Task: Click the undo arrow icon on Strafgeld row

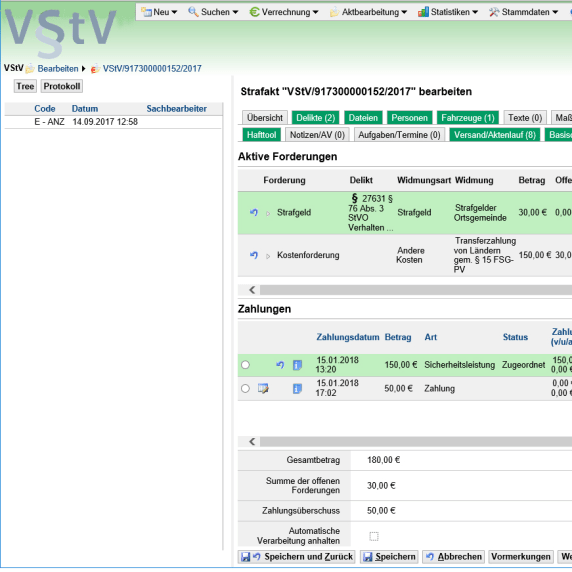Action: coord(254,212)
